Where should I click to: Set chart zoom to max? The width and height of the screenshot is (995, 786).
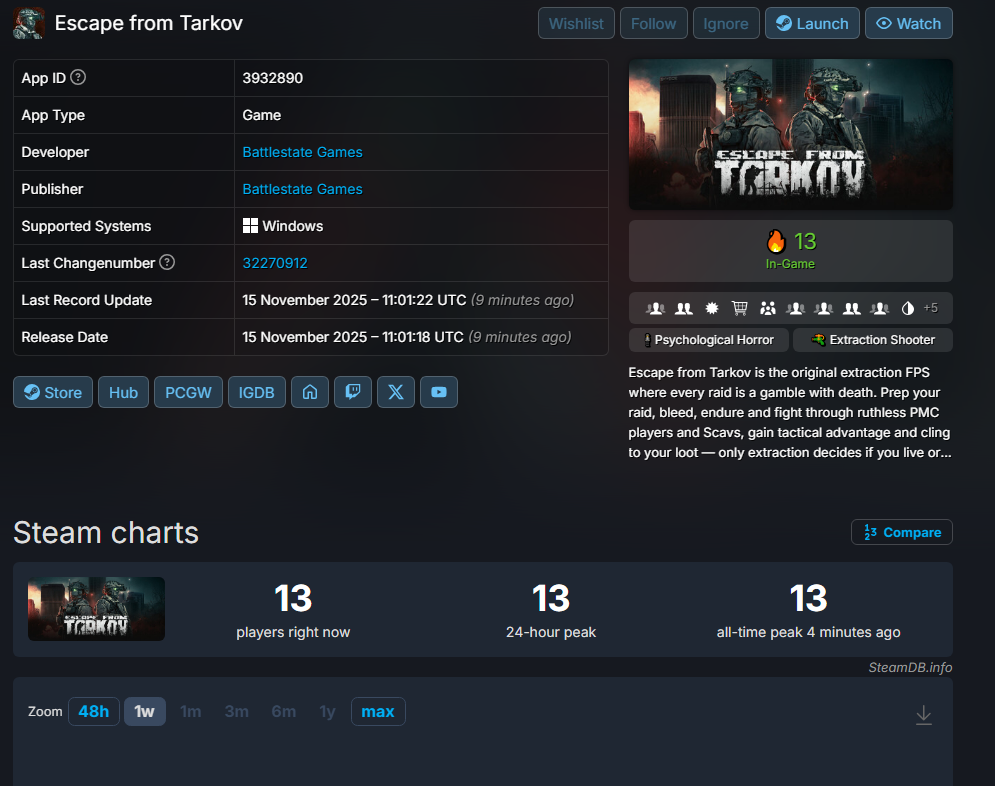click(378, 712)
